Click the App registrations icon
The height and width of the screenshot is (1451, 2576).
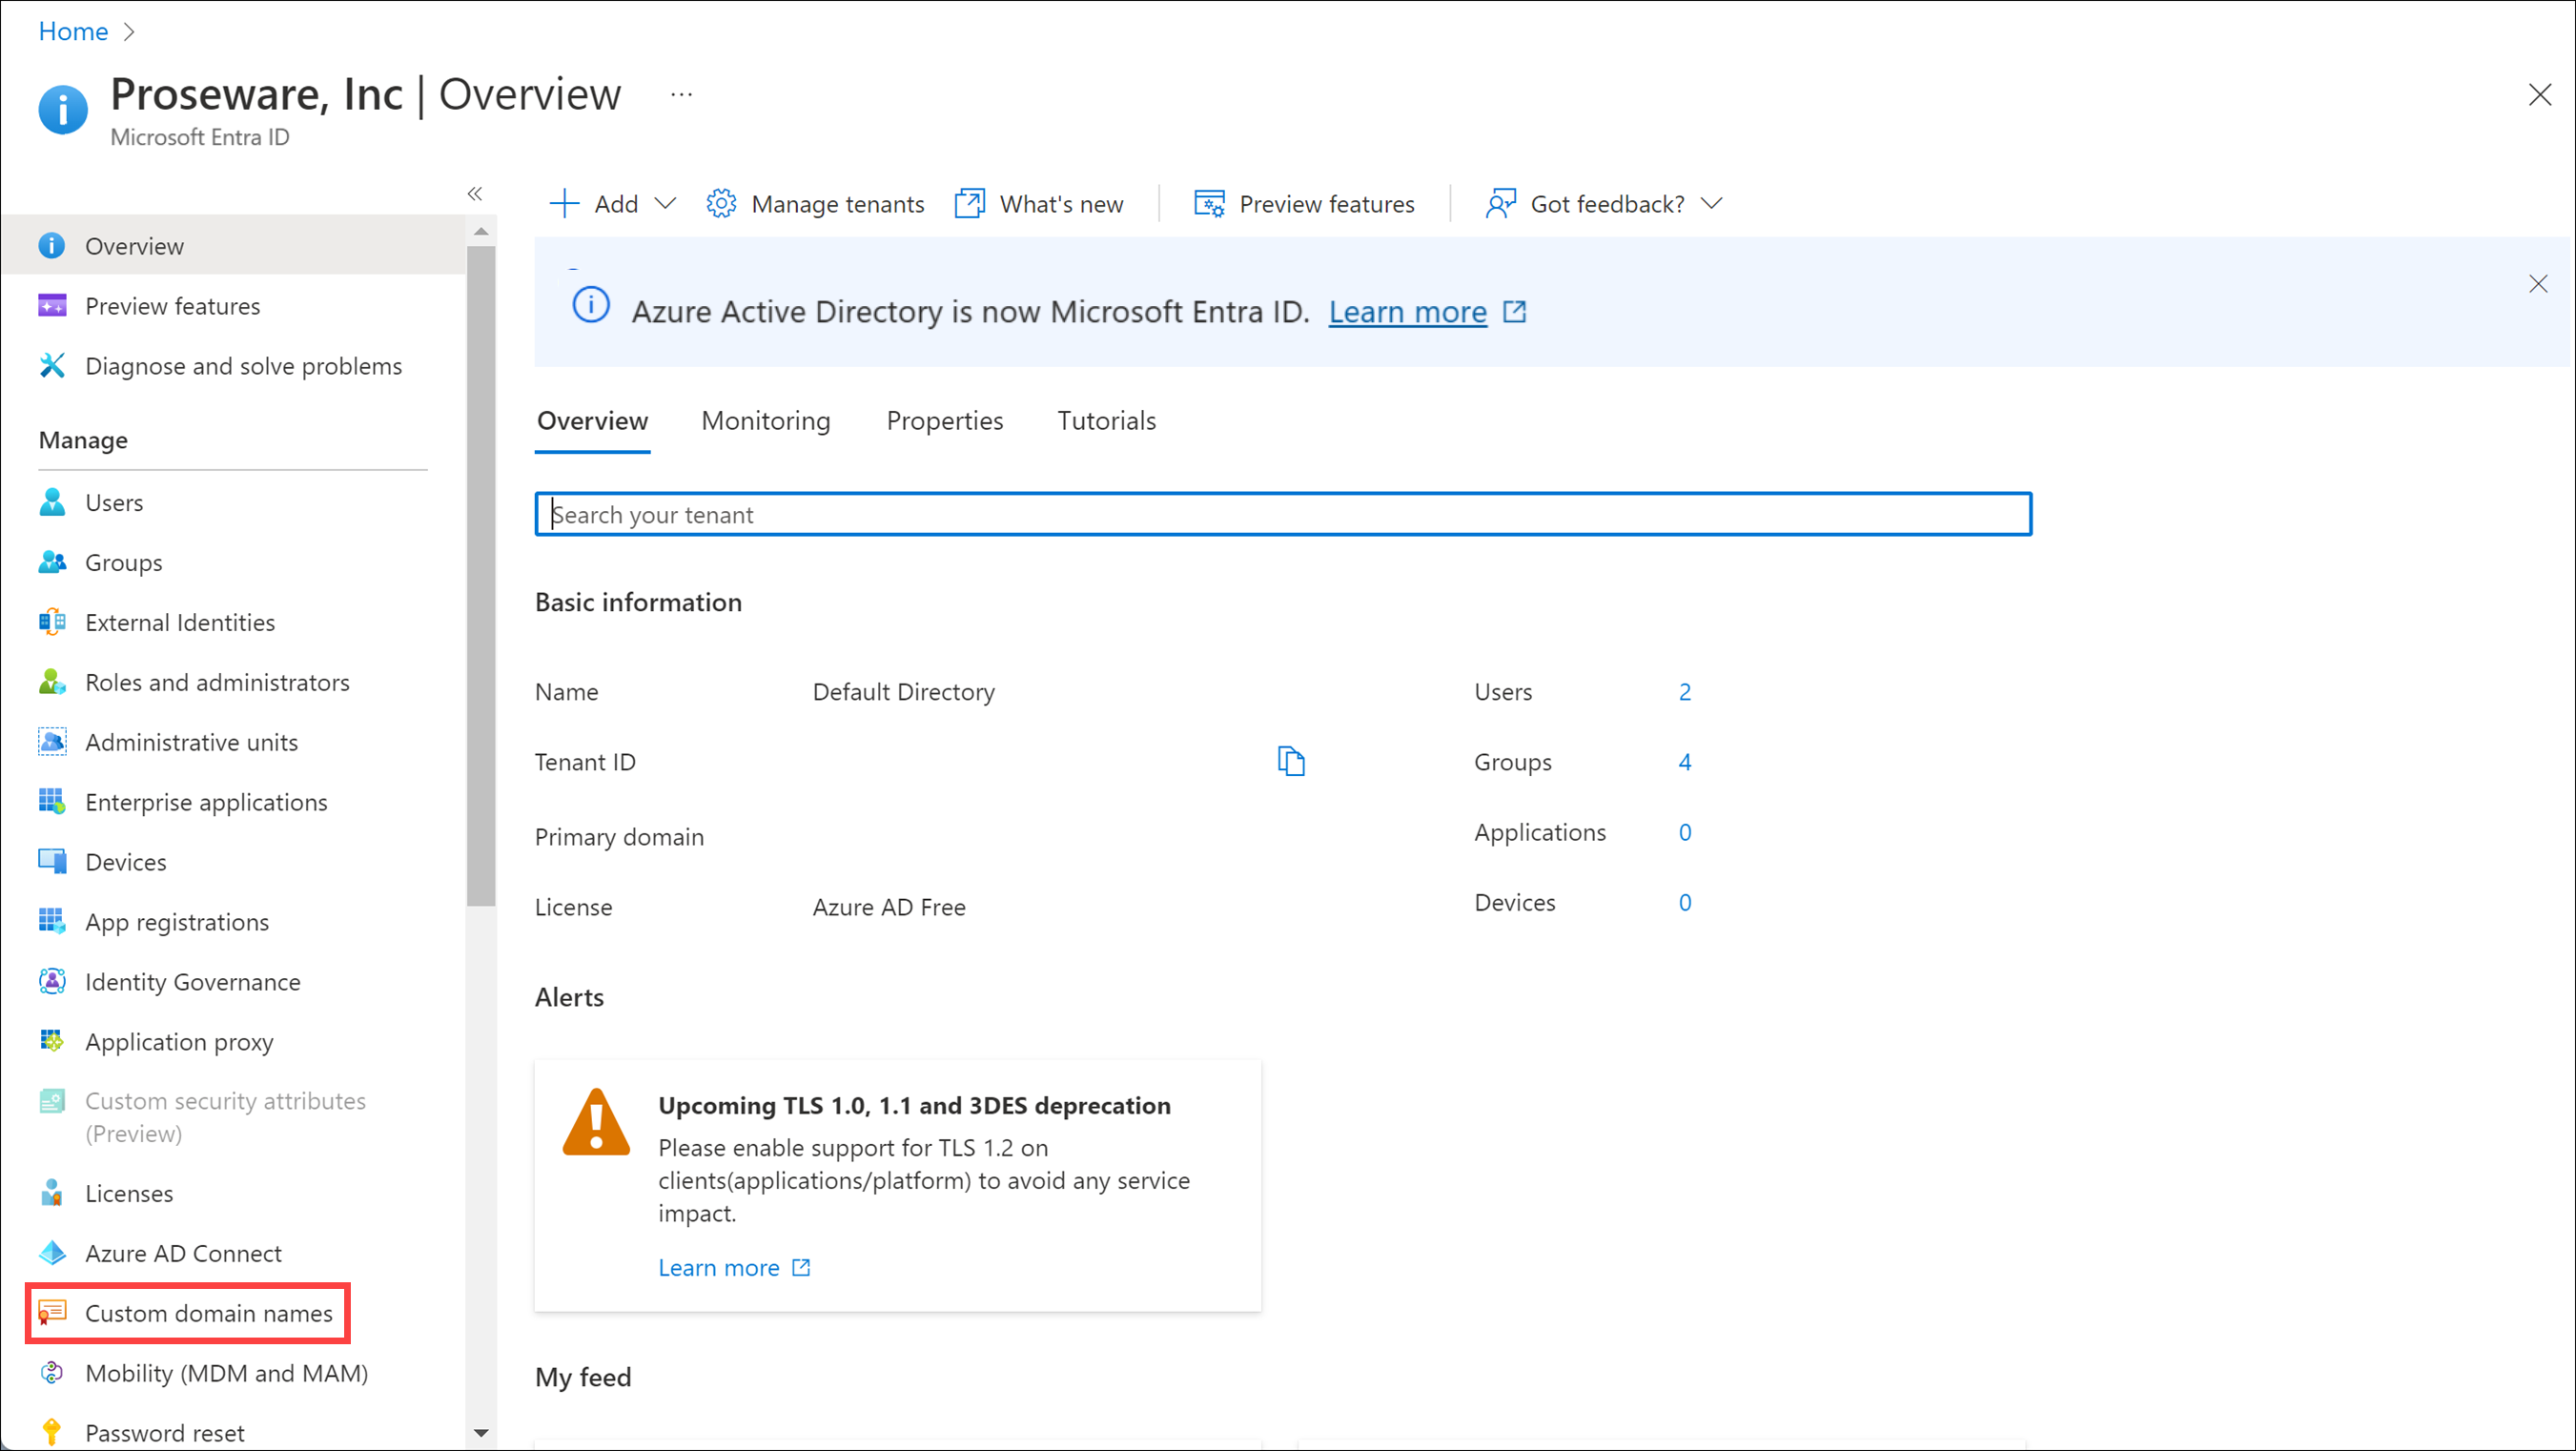(52, 922)
